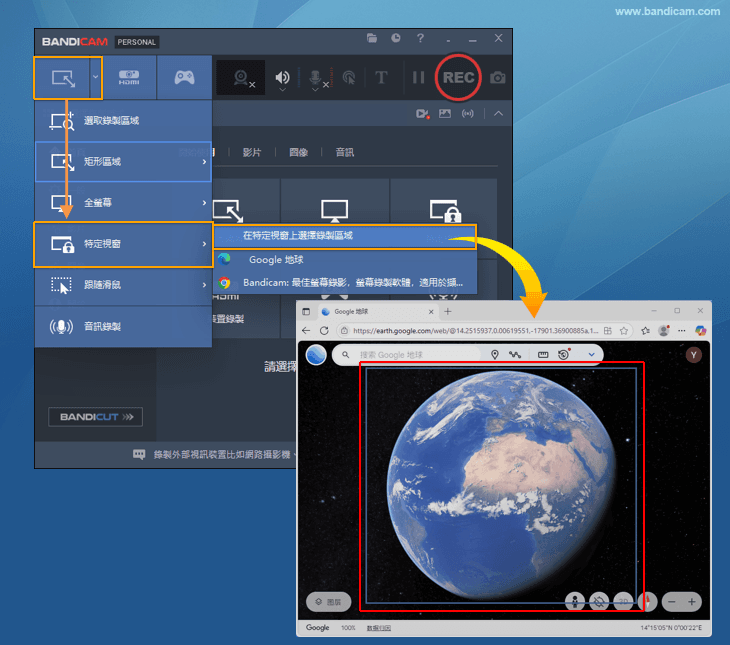Image resolution: width=730 pixels, height=645 pixels.
Task: Open the BANDICUT button
Action: pos(95,417)
